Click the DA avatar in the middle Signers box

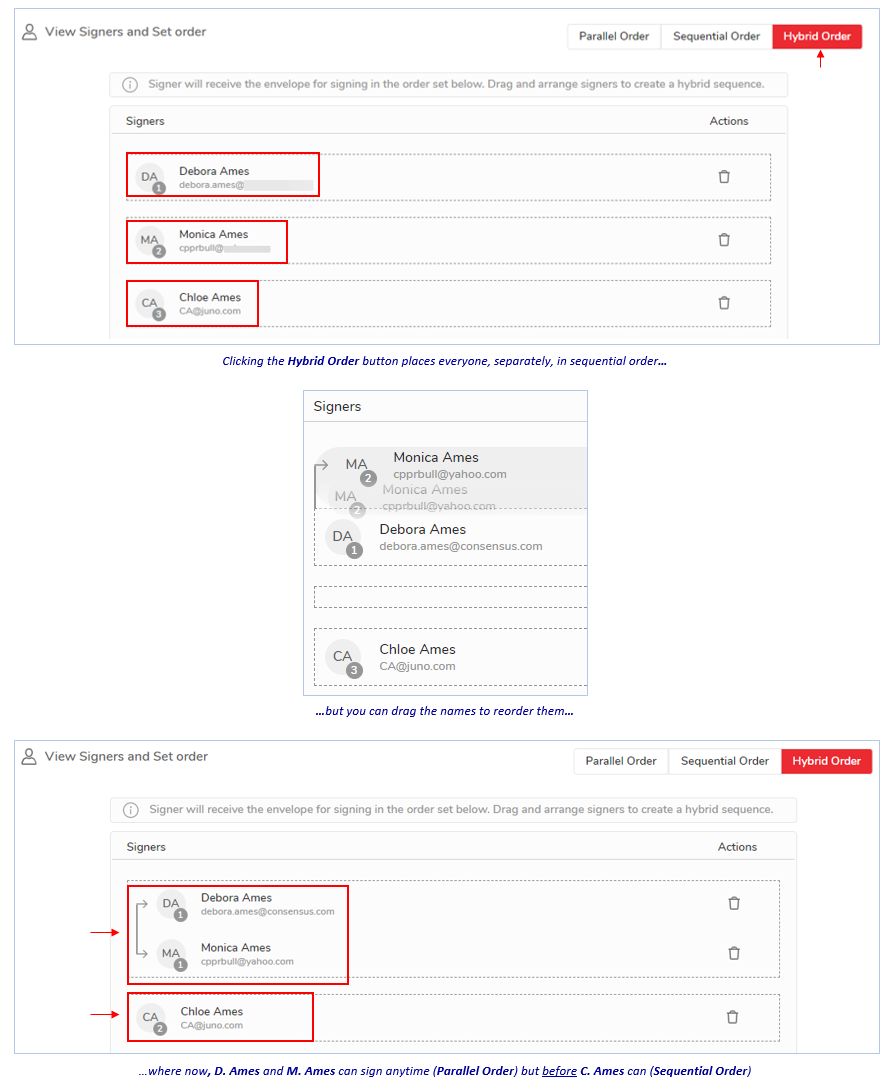[x=342, y=537]
